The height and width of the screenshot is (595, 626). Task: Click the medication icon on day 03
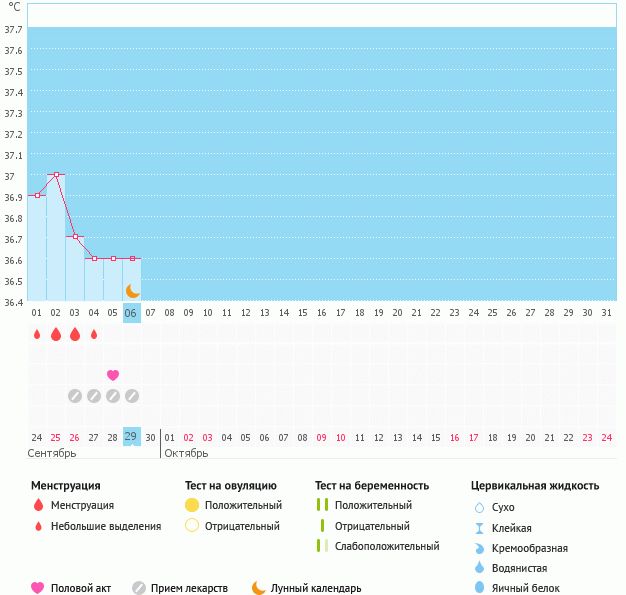coord(75,396)
